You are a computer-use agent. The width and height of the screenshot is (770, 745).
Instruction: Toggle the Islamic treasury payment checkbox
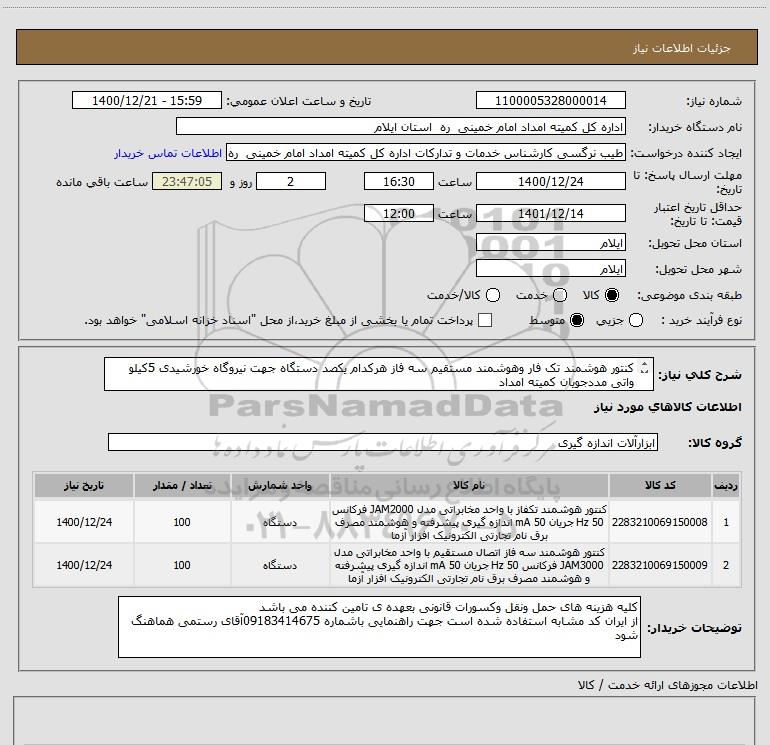point(485,320)
